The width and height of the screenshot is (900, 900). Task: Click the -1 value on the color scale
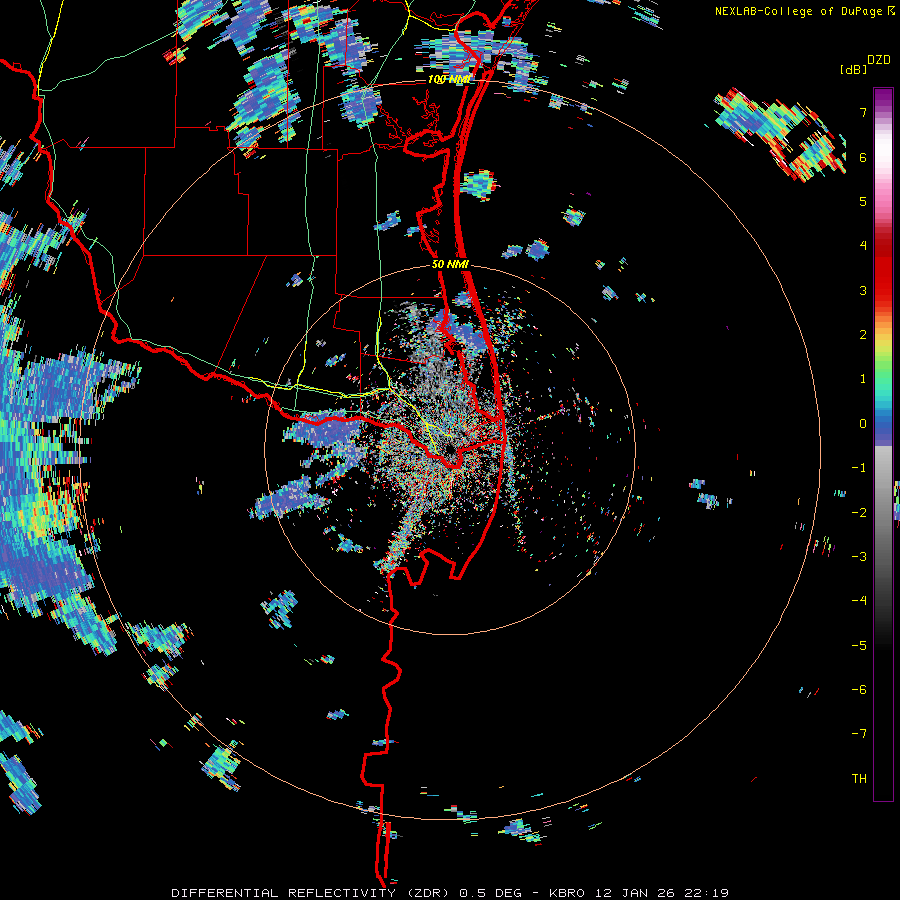859,468
